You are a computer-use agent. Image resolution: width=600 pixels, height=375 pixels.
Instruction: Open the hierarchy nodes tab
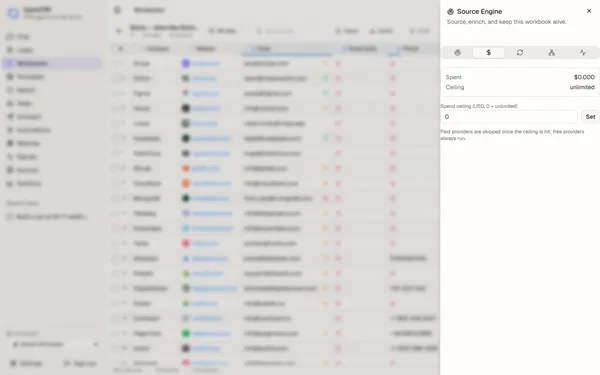pyautogui.click(x=551, y=52)
